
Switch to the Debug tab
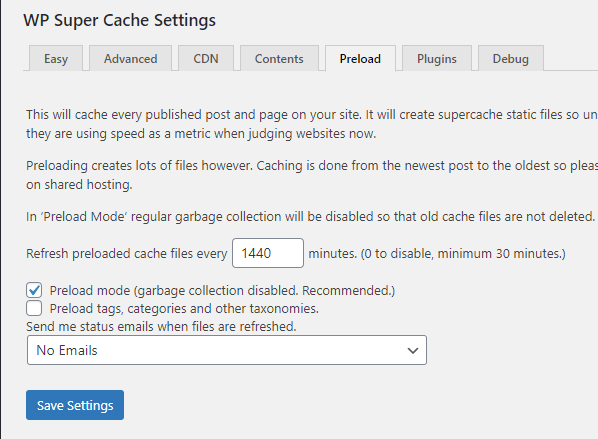click(511, 58)
